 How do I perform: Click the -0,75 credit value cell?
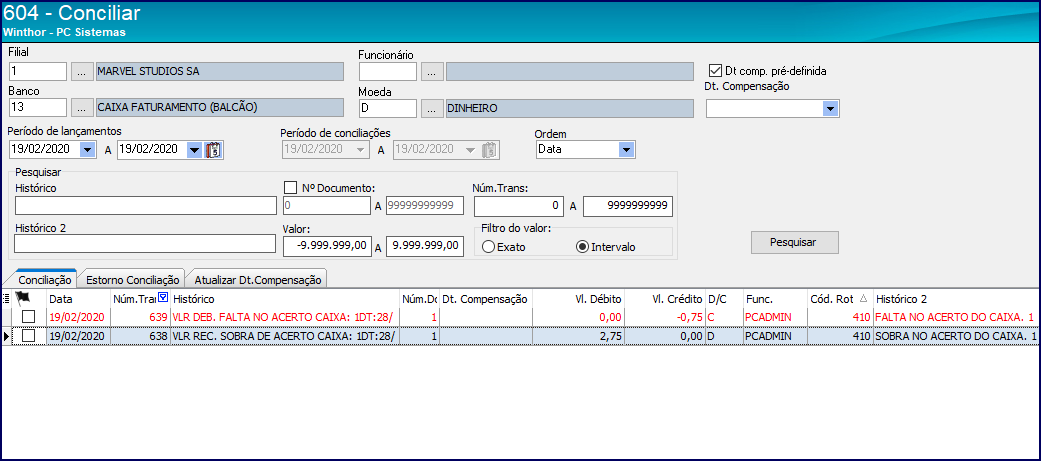pos(665,318)
